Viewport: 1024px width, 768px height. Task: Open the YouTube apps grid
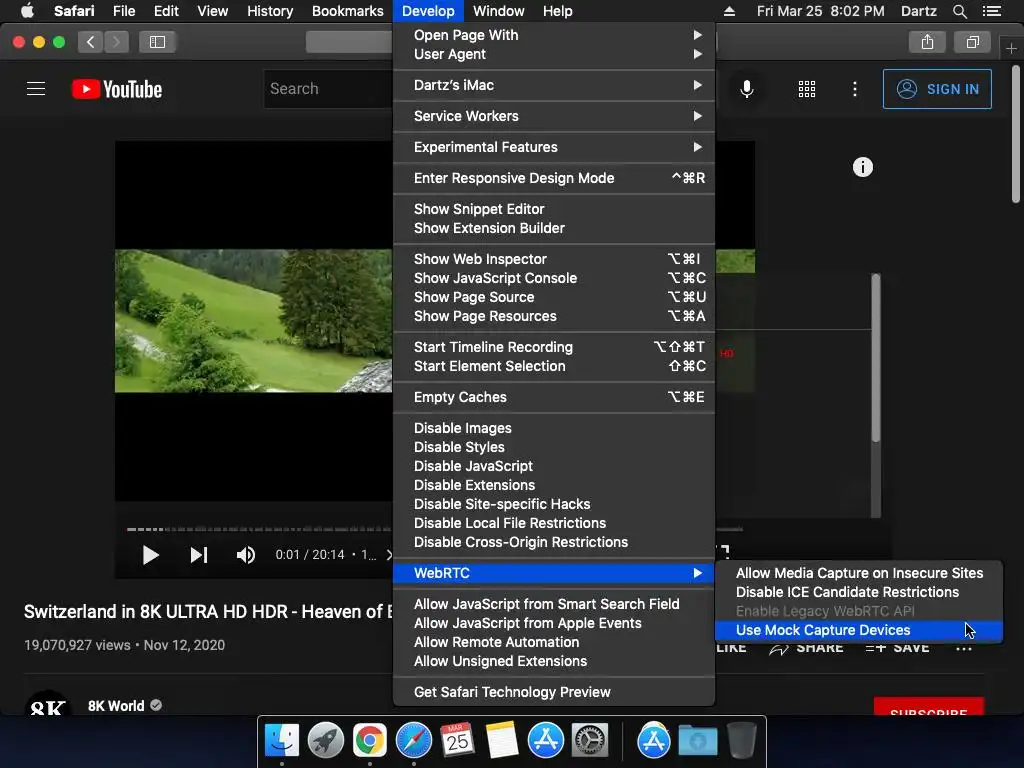point(807,89)
